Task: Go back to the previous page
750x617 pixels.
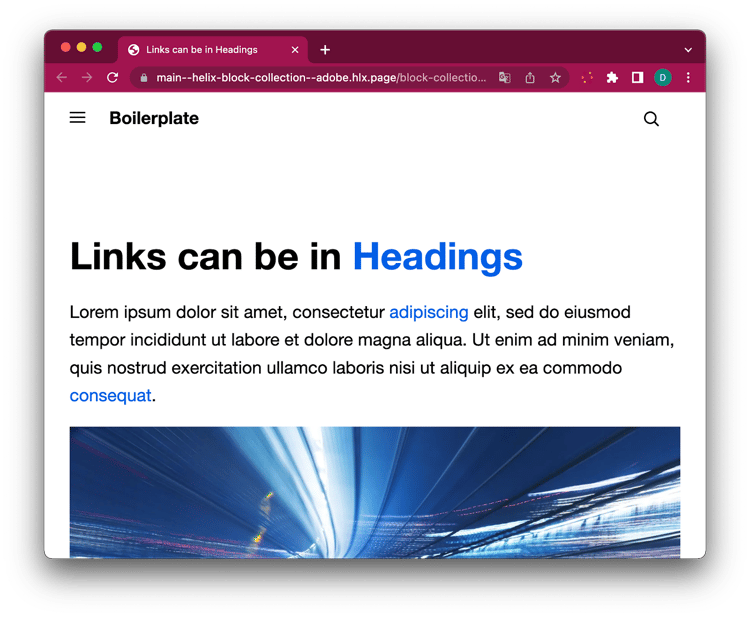Action: coord(62,77)
